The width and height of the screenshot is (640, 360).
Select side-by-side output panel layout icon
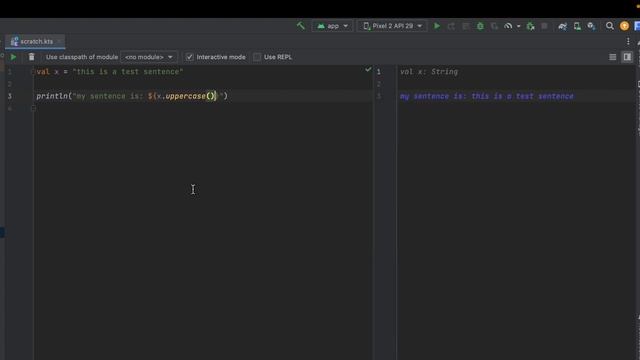(x=627, y=57)
